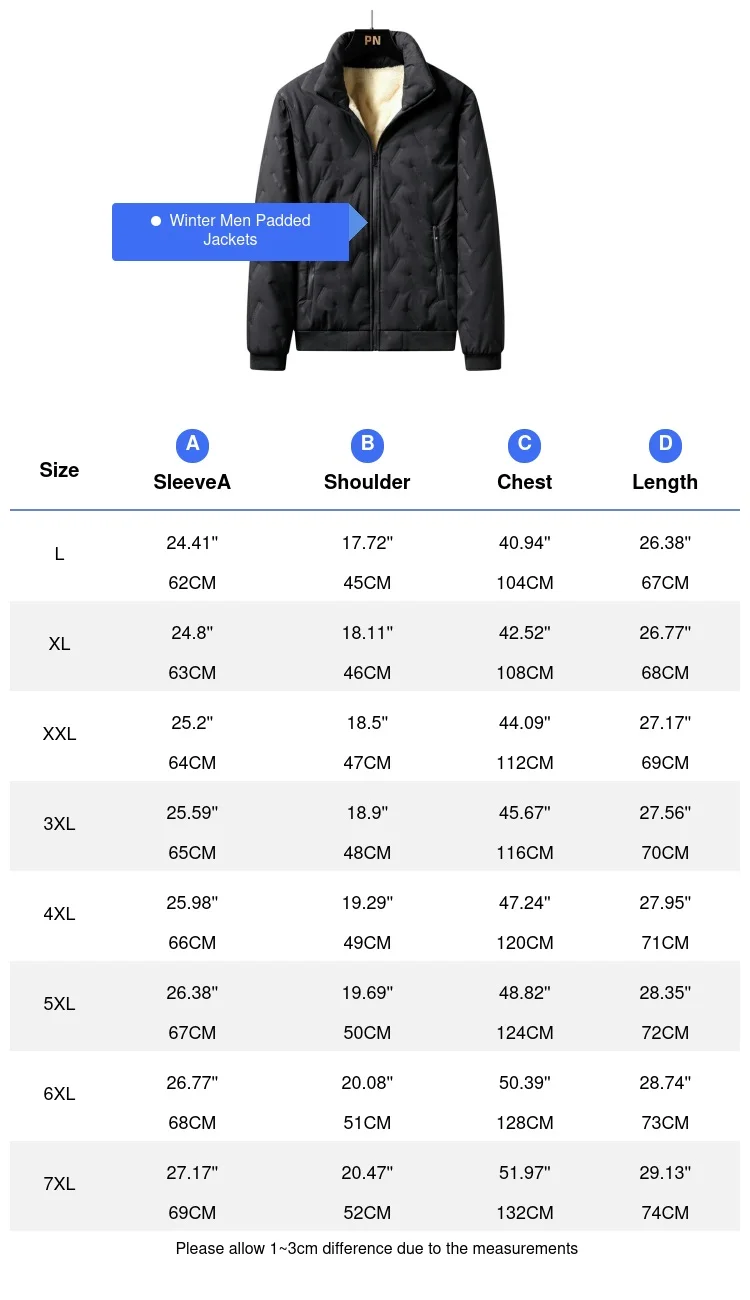Image resolution: width=750 pixels, height=1300 pixels.
Task: Click the blue circle C icon
Action: [524, 445]
